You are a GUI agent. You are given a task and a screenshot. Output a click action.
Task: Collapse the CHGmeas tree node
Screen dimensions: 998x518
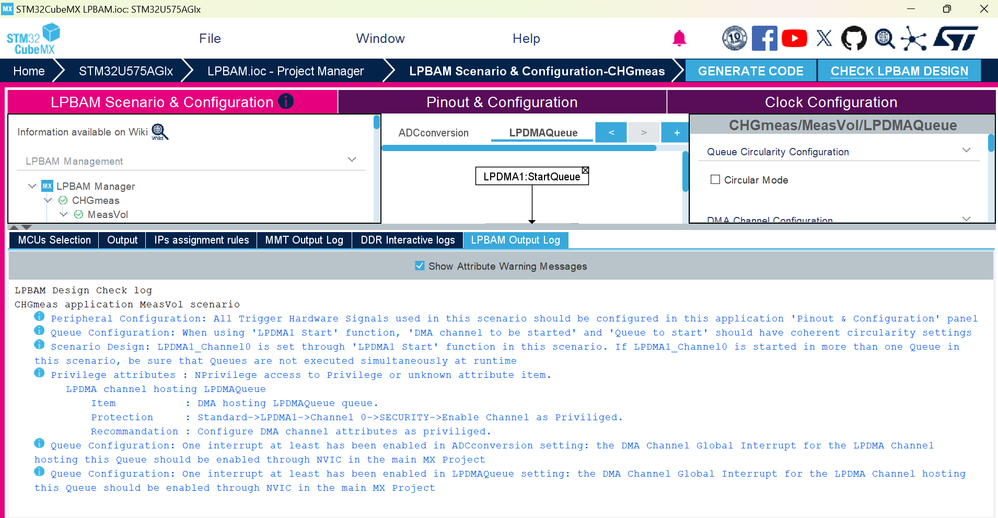click(48, 200)
